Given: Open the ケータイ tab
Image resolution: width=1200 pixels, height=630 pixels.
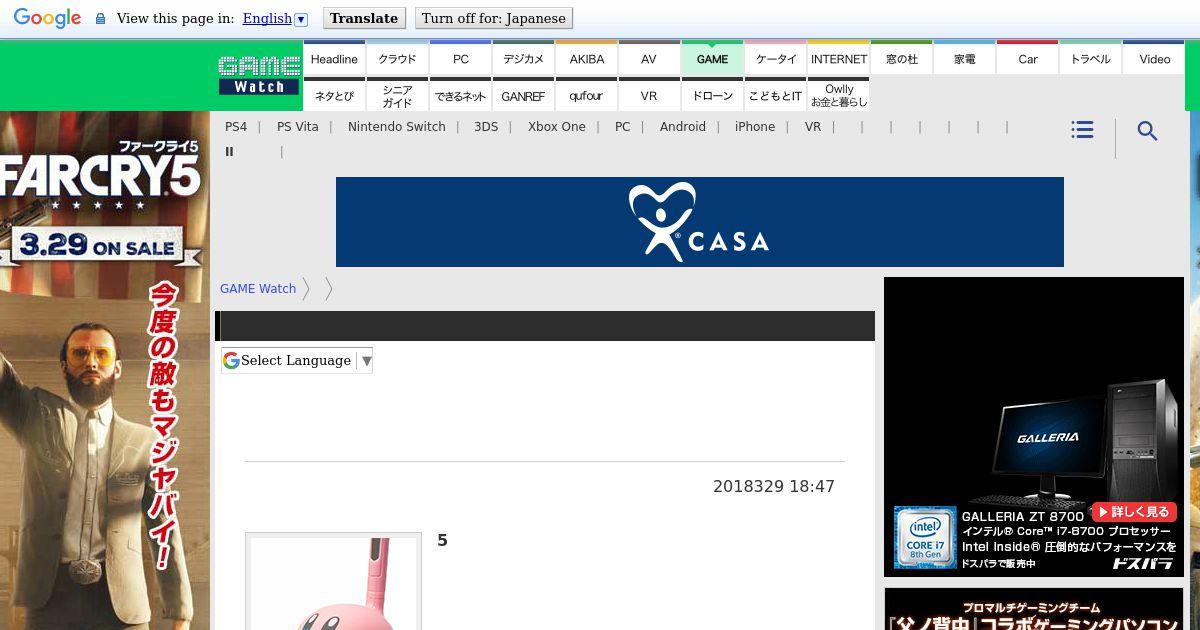Looking at the screenshot, I should click(x=775, y=59).
